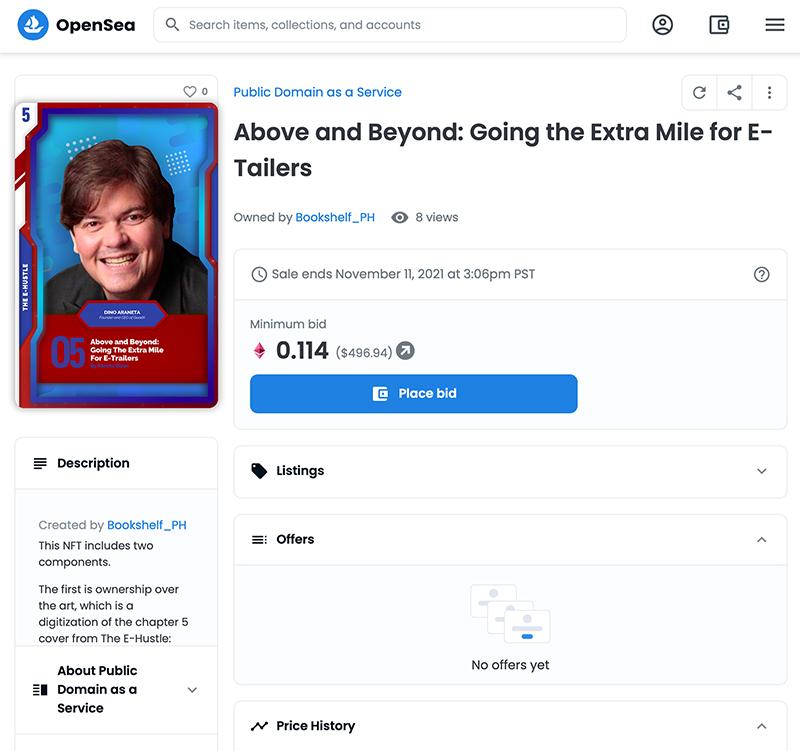The width and height of the screenshot is (800, 751).
Task: Open the Public Domain as a Service collection link
Action: tap(317, 92)
